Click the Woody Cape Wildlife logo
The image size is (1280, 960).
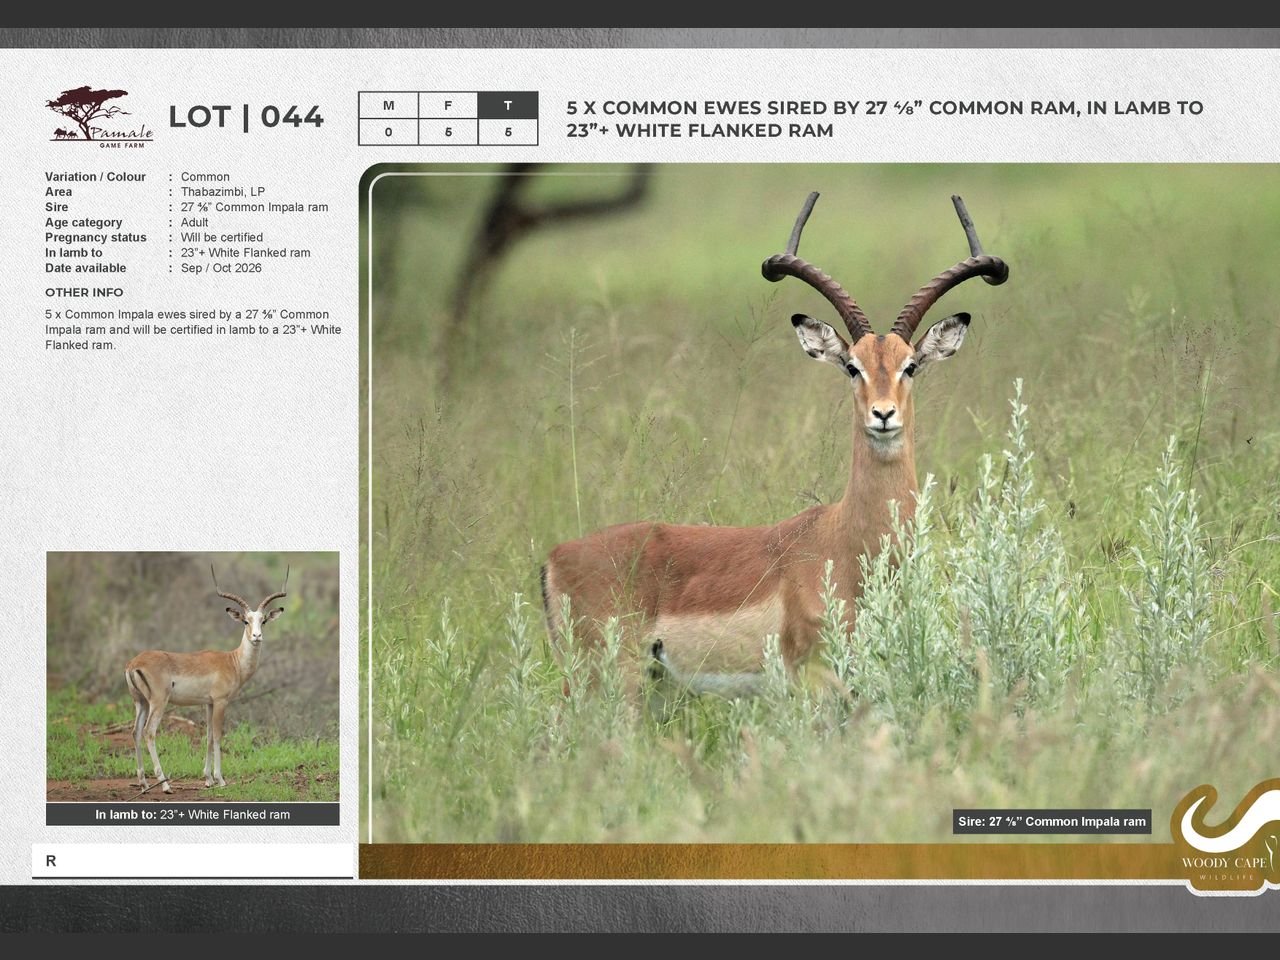(1225, 840)
